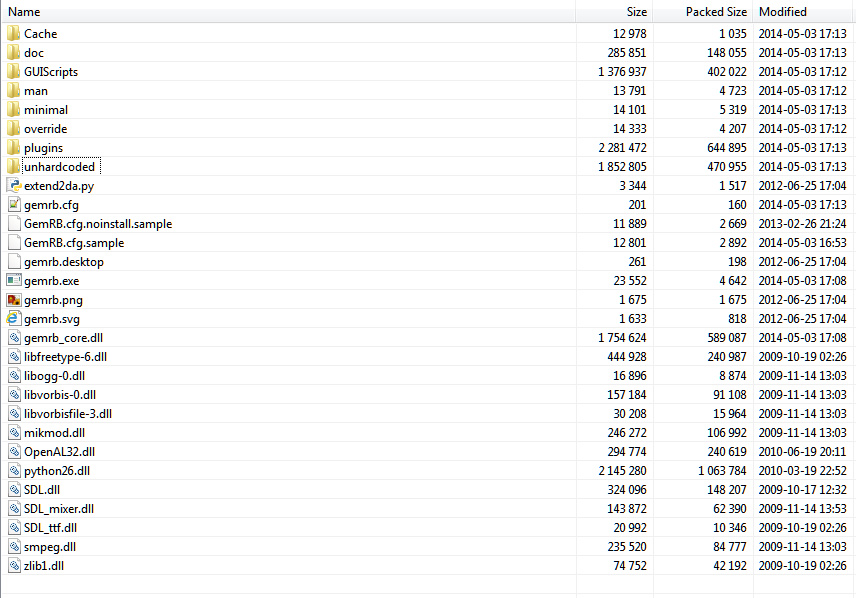This screenshot has height=598, width=856.
Task: Select the Python icon of extend2da.py
Action: 14,186
